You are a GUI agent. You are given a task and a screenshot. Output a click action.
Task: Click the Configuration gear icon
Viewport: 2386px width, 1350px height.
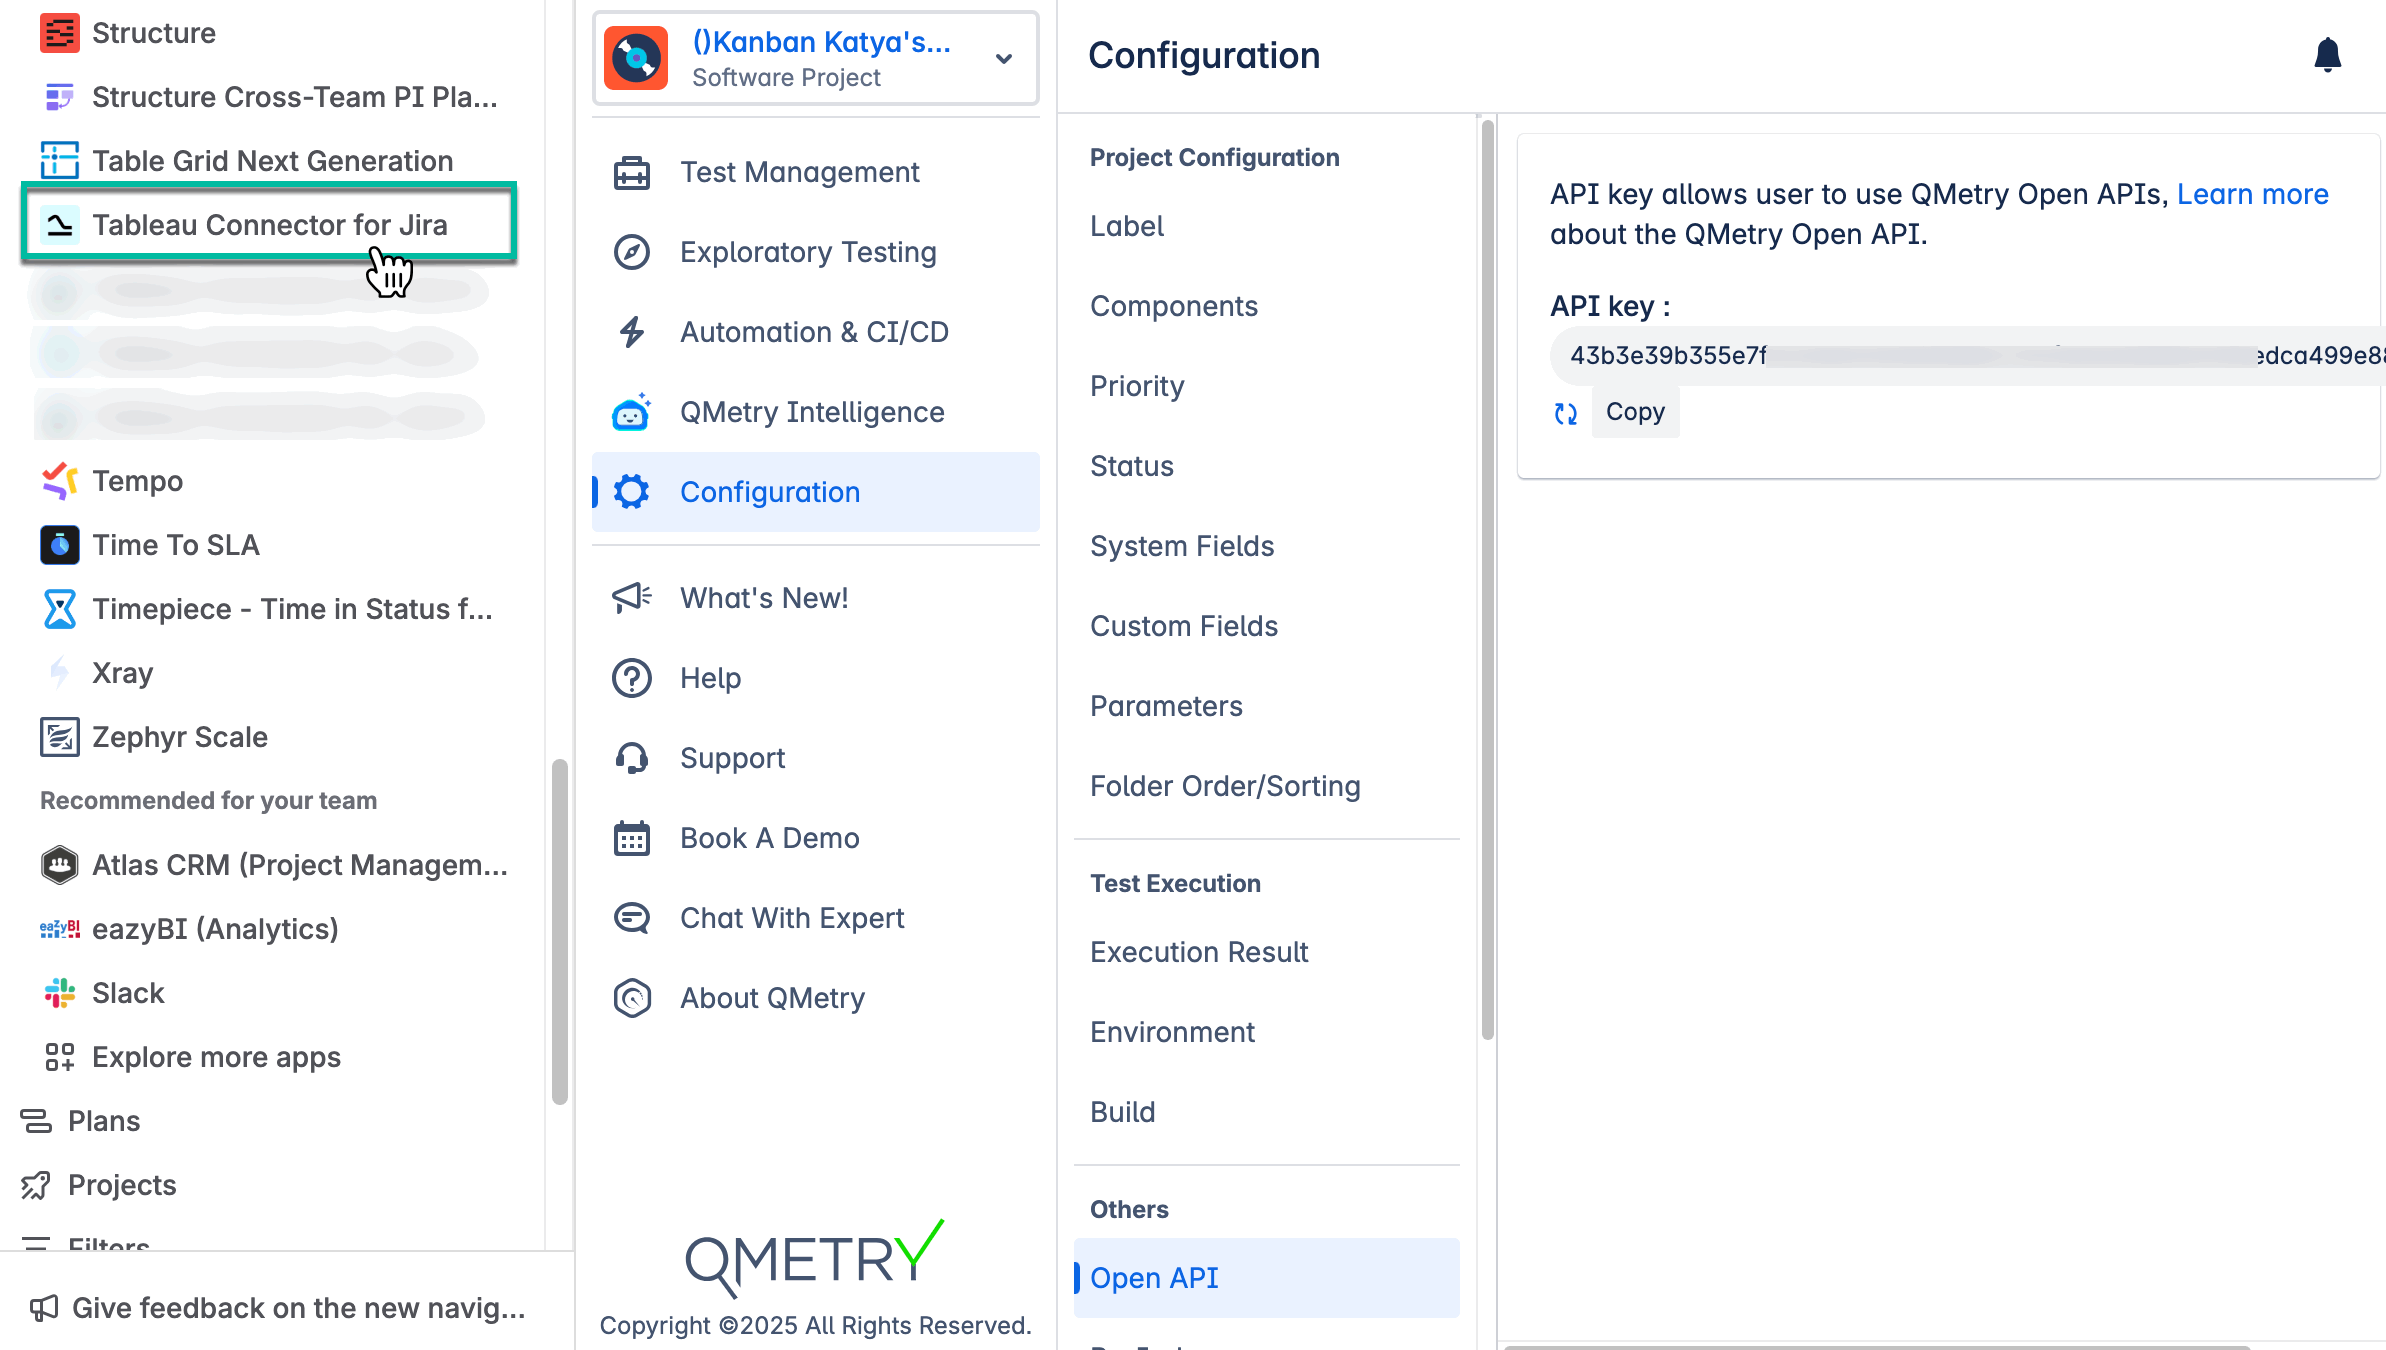(x=631, y=491)
